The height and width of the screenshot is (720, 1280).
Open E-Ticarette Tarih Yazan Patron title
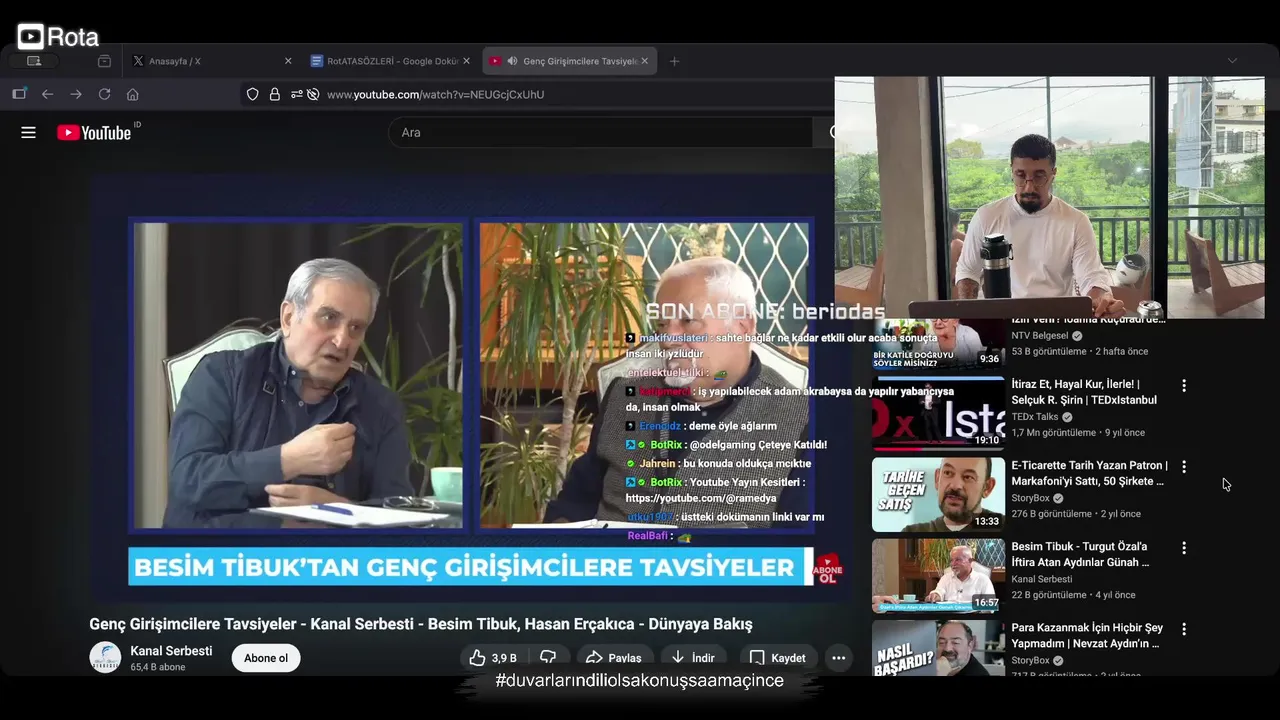(x=1089, y=473)
